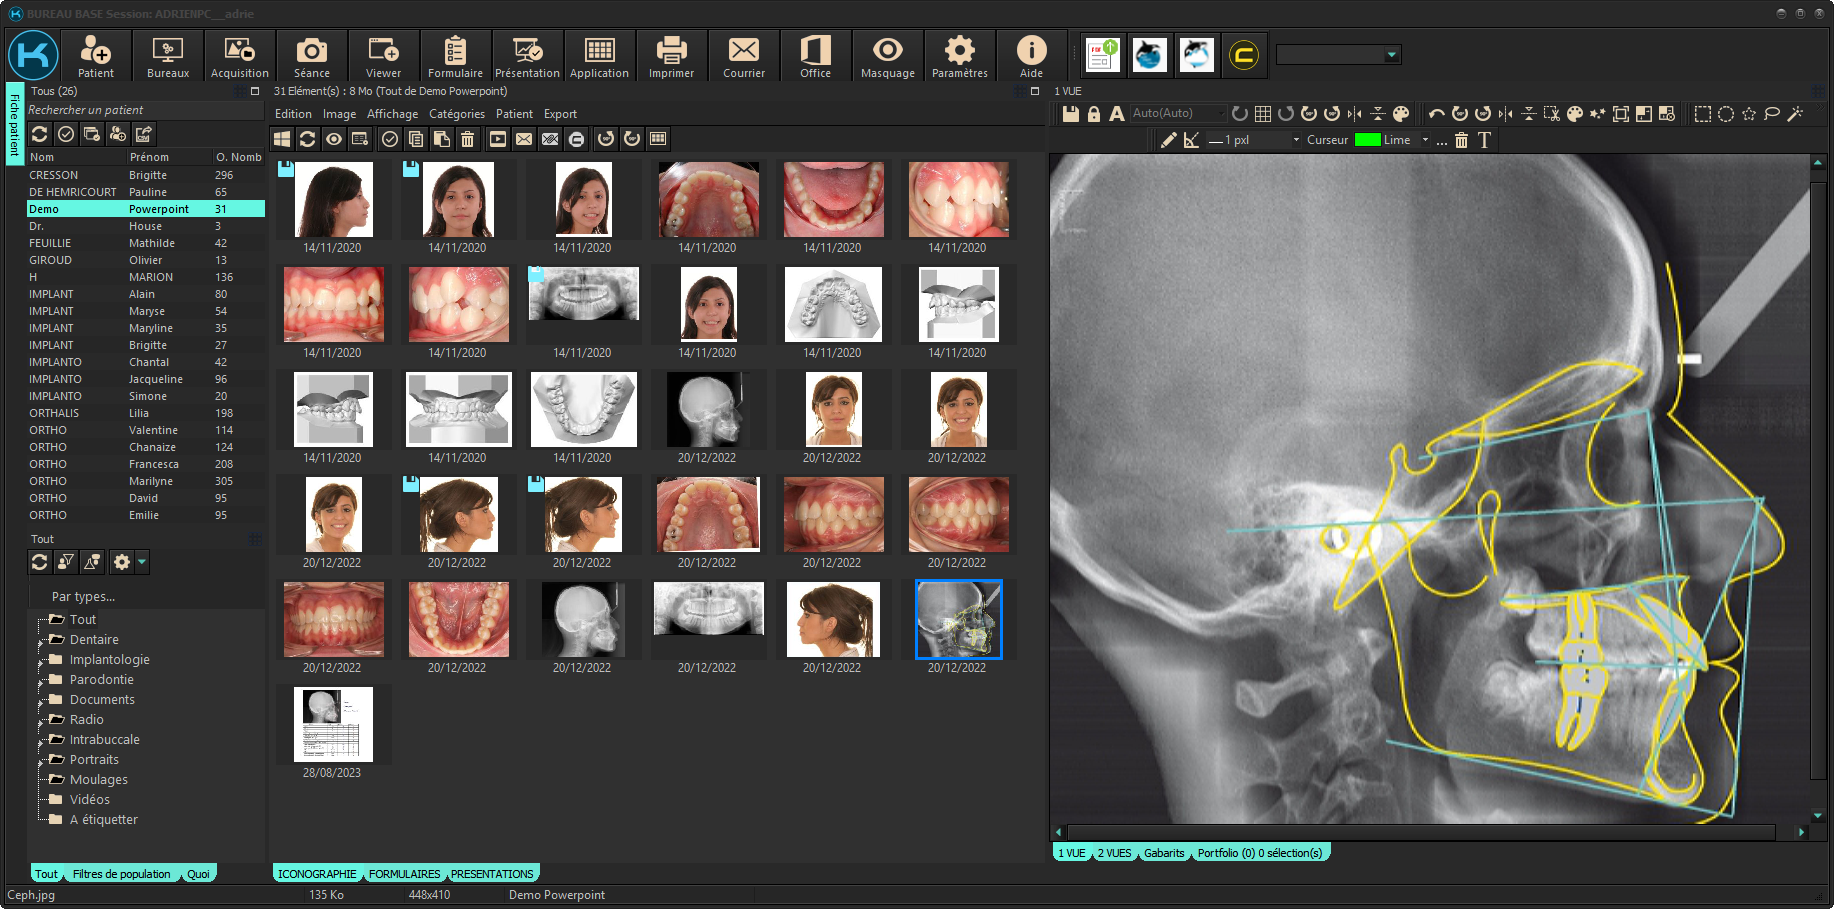The image size is (1834, 909).
Task: Open the Acquisition tool
Action: pyautogui.click(x=239, y=56)
